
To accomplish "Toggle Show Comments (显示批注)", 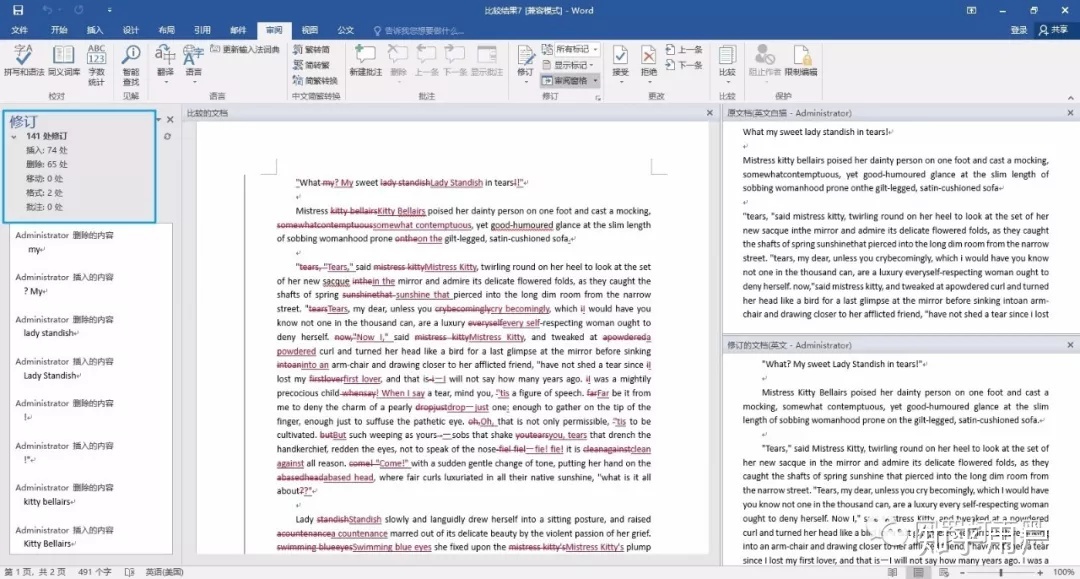I will click(x=487, y=60).
